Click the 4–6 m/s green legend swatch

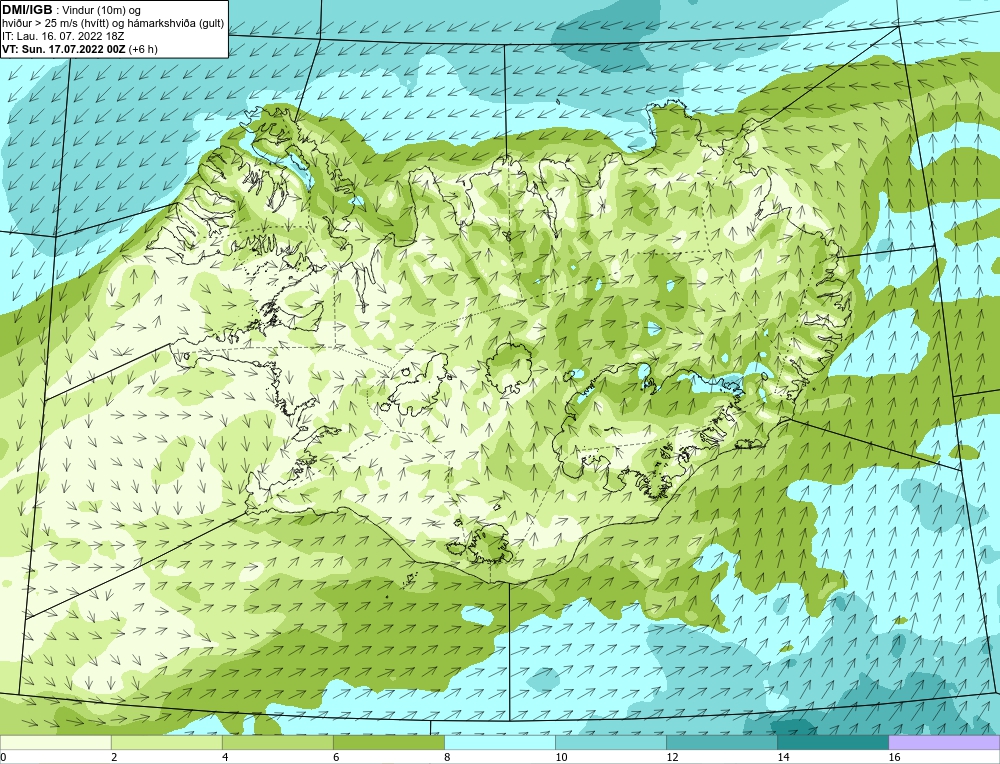pos(277,742)
